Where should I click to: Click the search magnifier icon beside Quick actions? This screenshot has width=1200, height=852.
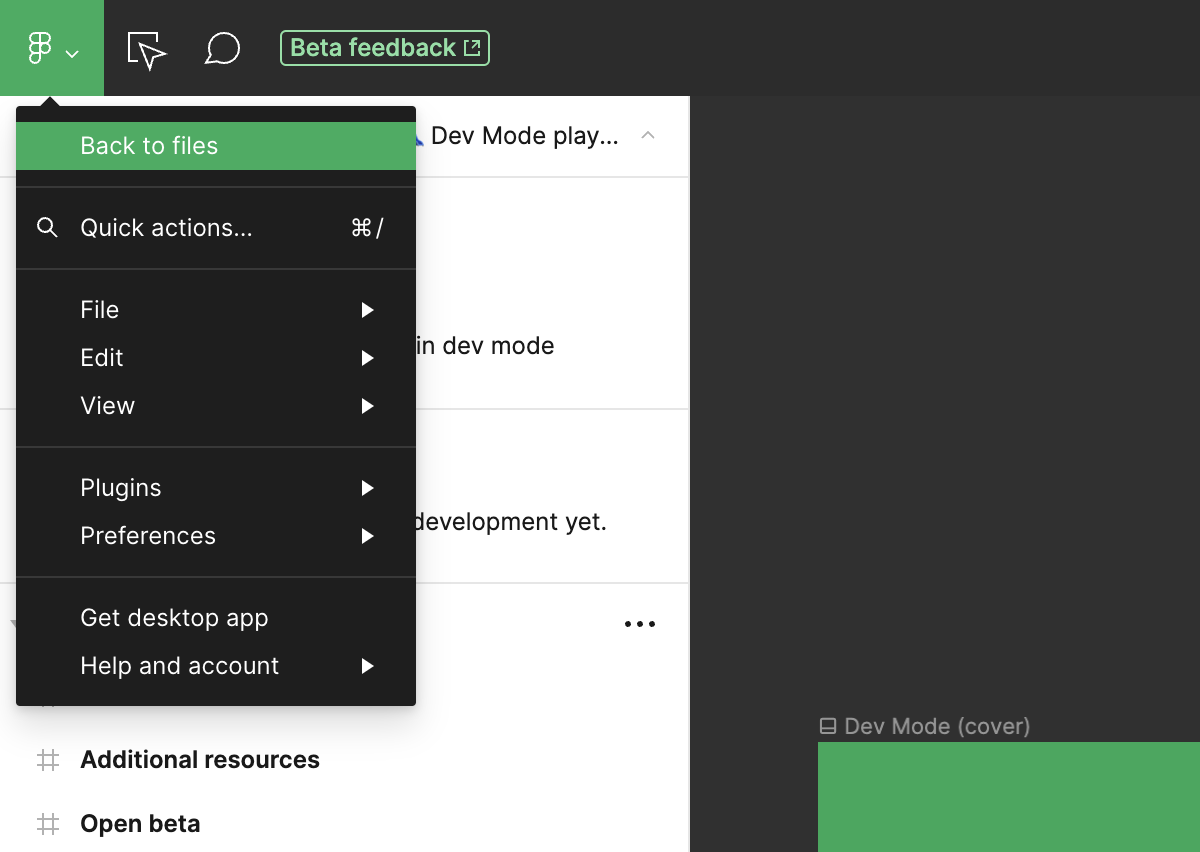pos(47,228)
